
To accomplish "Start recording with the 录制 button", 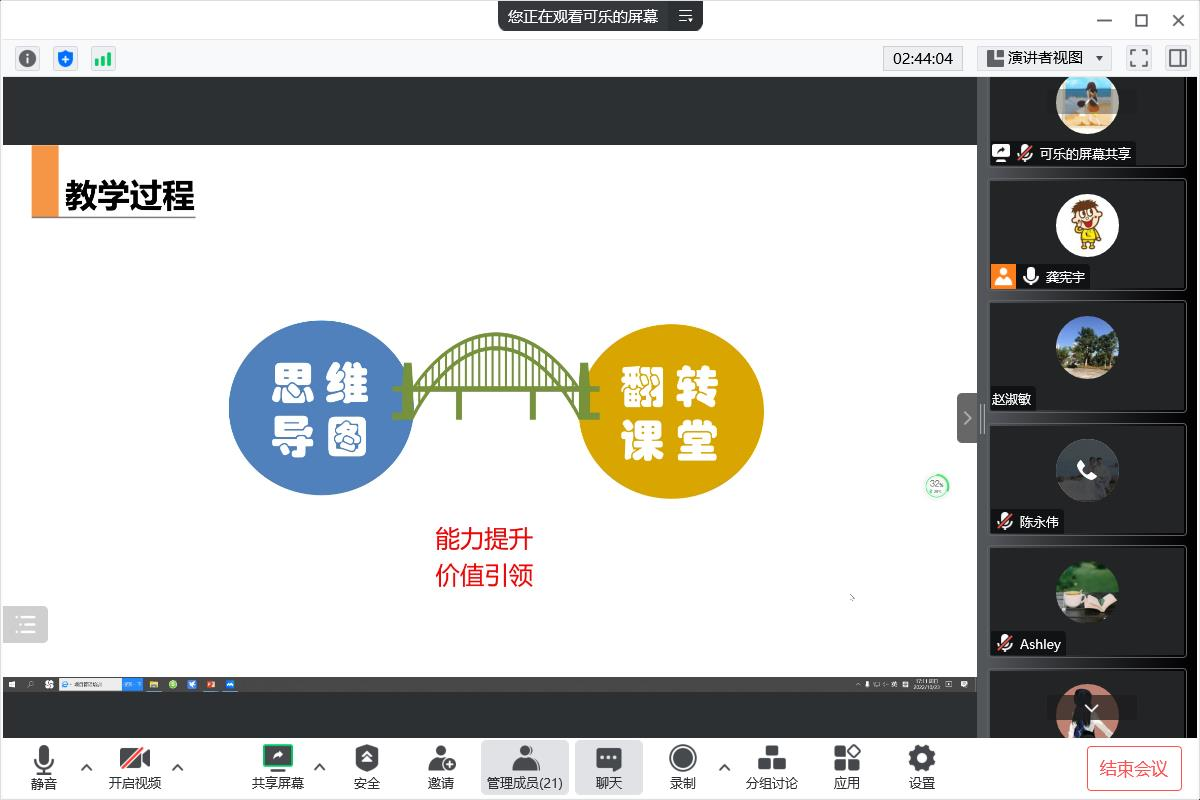I will pyautogui.click(x=682, y=767).
